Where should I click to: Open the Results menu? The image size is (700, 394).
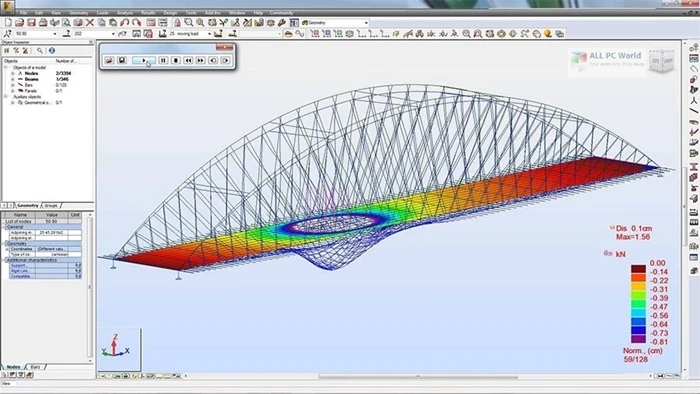tap(148, 13)
